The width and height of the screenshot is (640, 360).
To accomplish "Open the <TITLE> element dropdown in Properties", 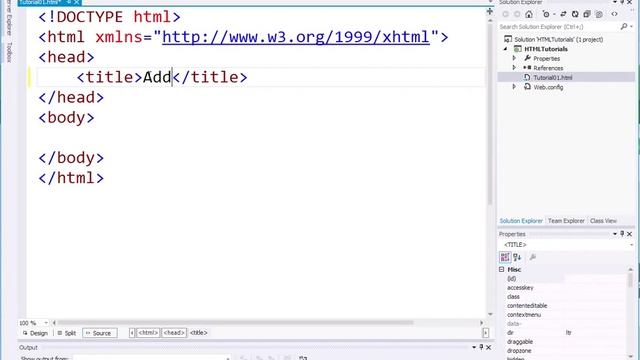I will (x=631, y=245).
